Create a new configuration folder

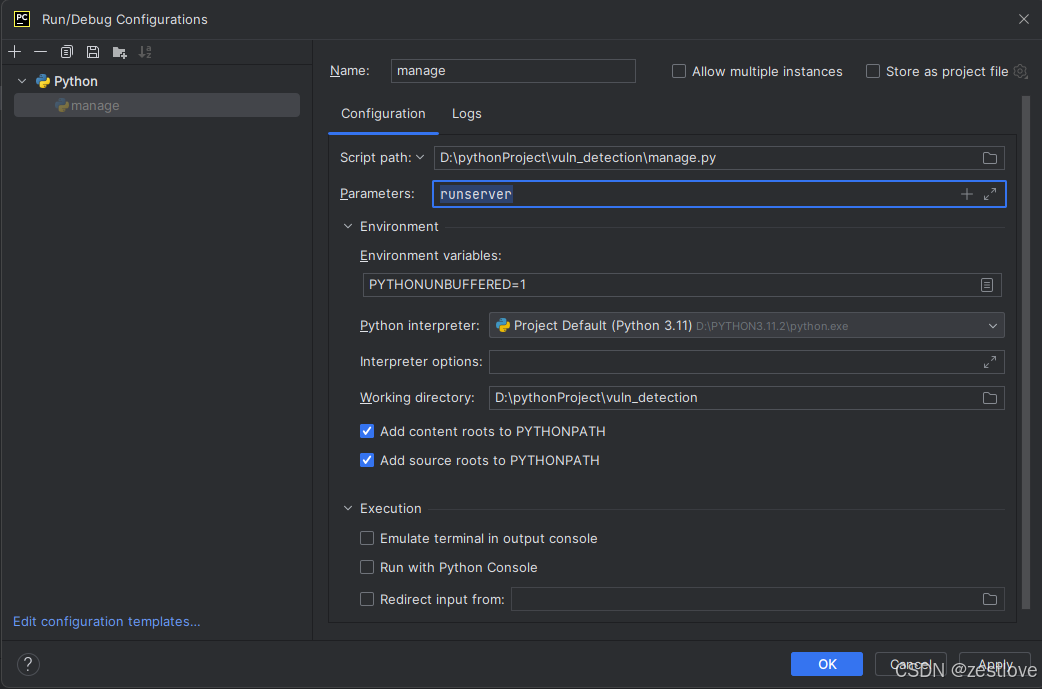pos(120,52)
